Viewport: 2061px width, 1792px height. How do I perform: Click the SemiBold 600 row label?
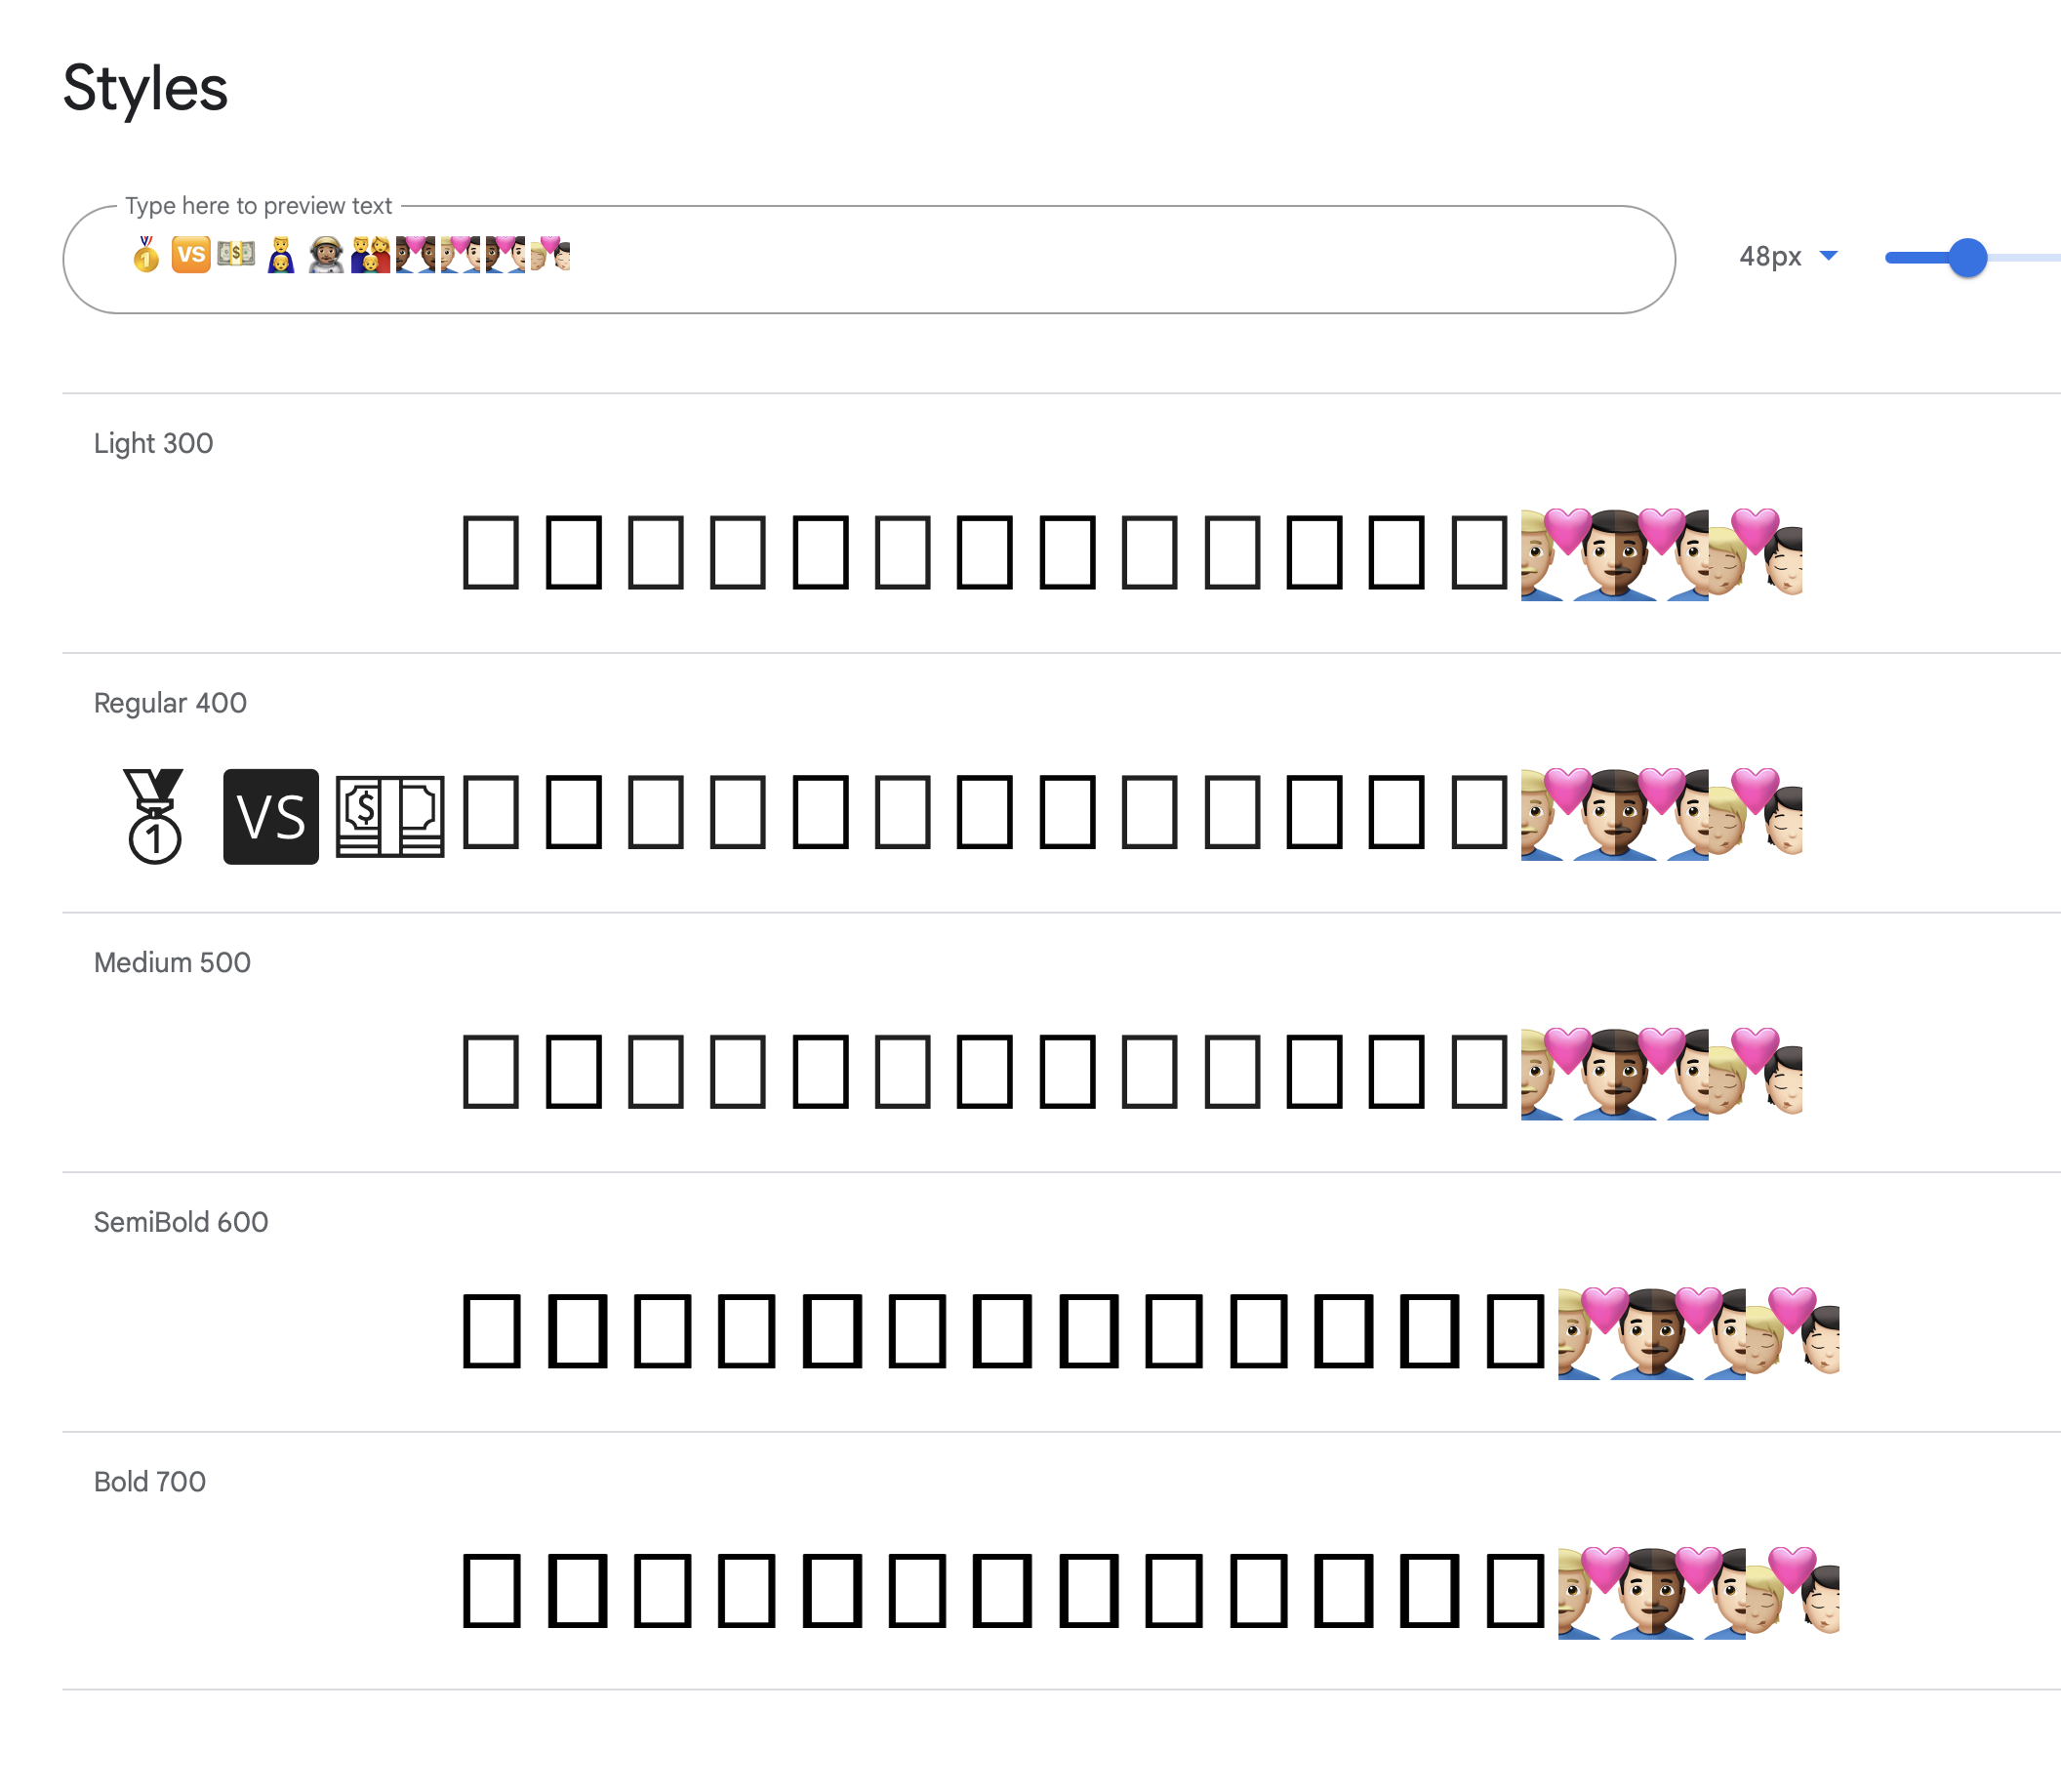(181, 1221)
